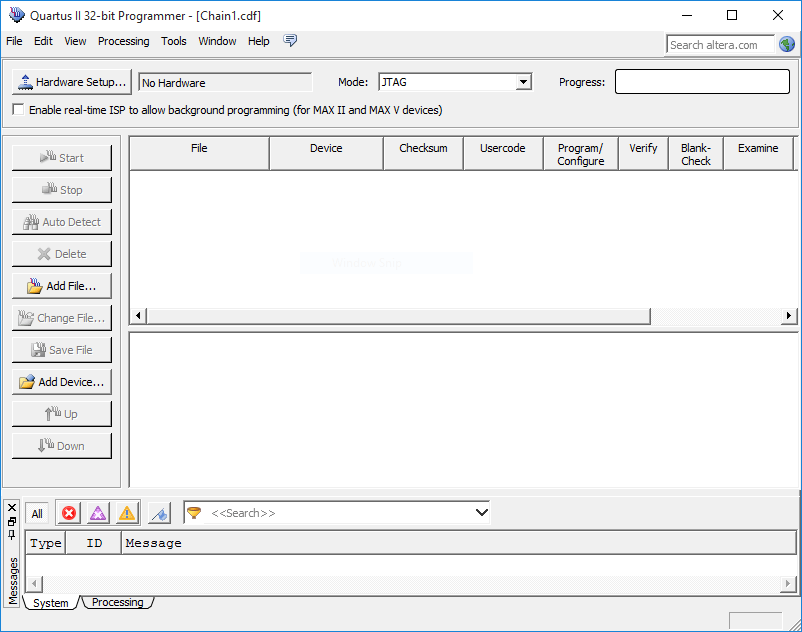The height and width of the screenshot is (632, 802).
Task: Click the ID column header in messages
Action: tap(94, 543)
